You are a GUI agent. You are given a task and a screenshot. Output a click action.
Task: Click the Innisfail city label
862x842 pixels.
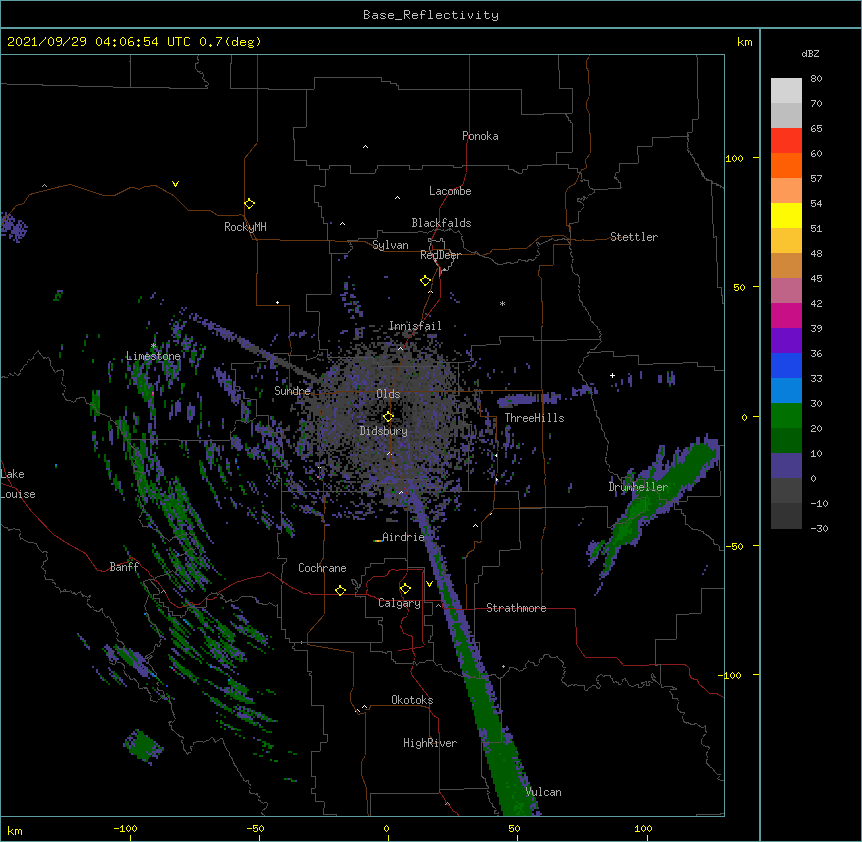pos(415,326)
